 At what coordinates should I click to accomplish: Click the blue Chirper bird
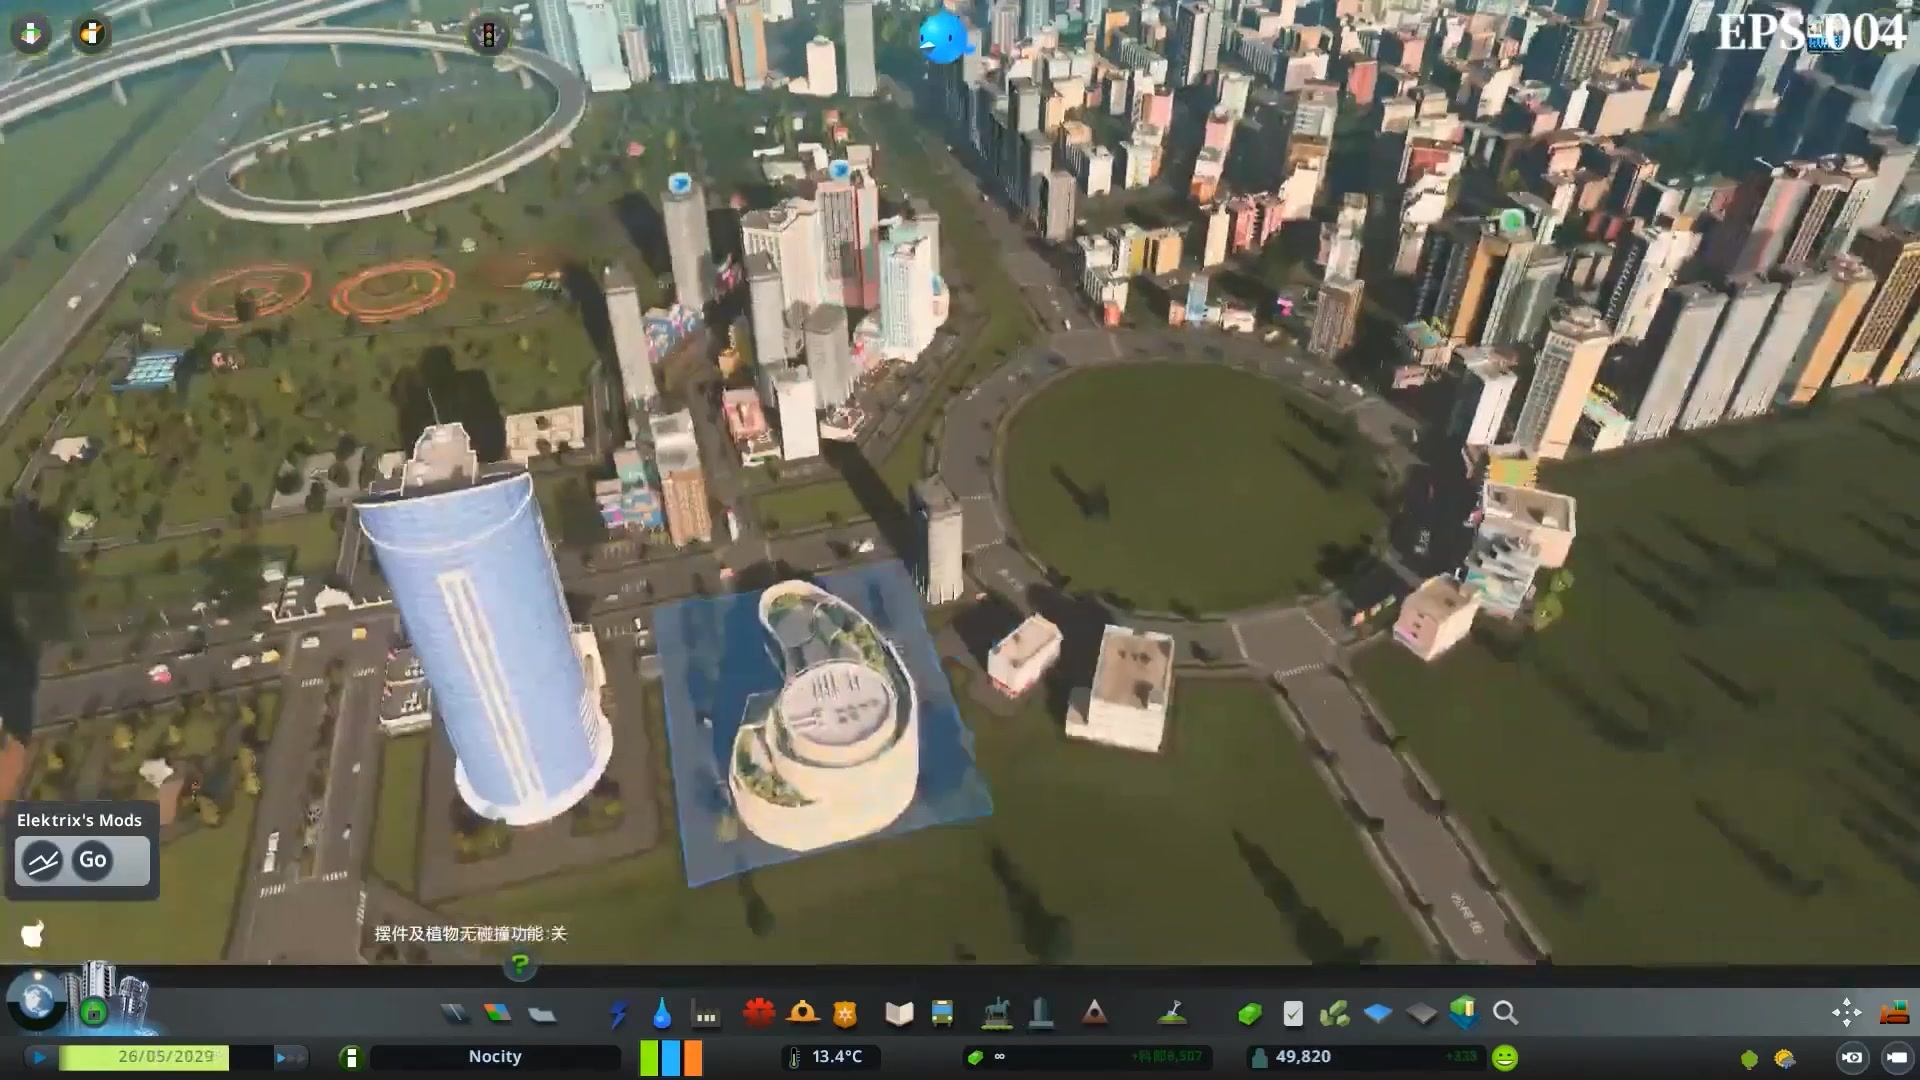pyautogui.click(x=944, y=38)
